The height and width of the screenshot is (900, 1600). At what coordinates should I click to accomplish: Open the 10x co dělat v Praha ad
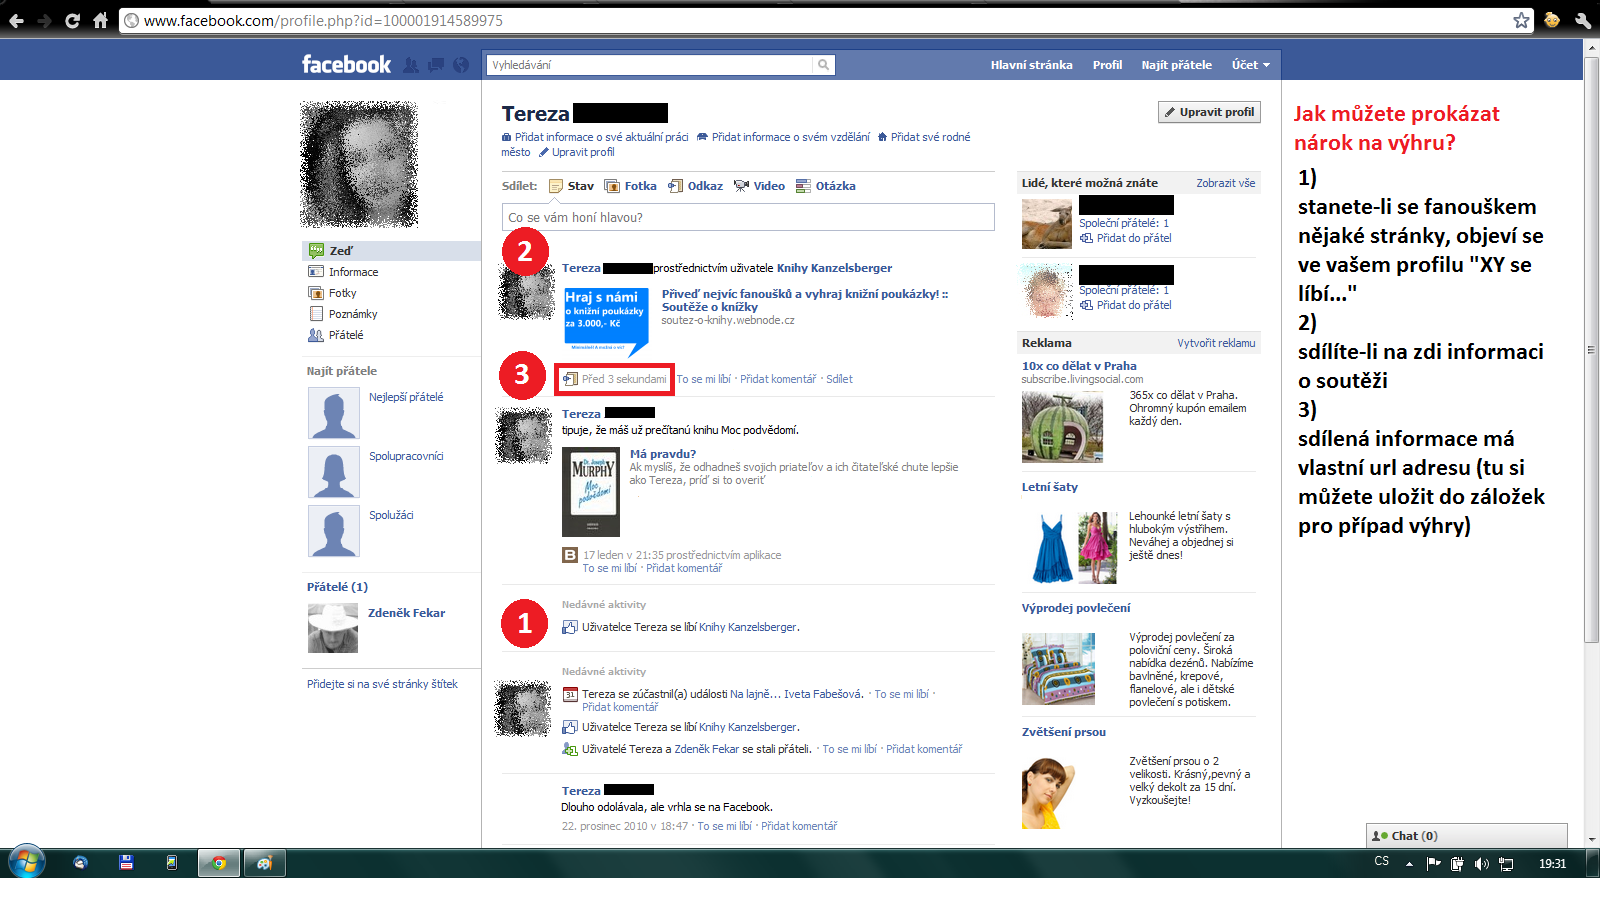pos(1079,366)
